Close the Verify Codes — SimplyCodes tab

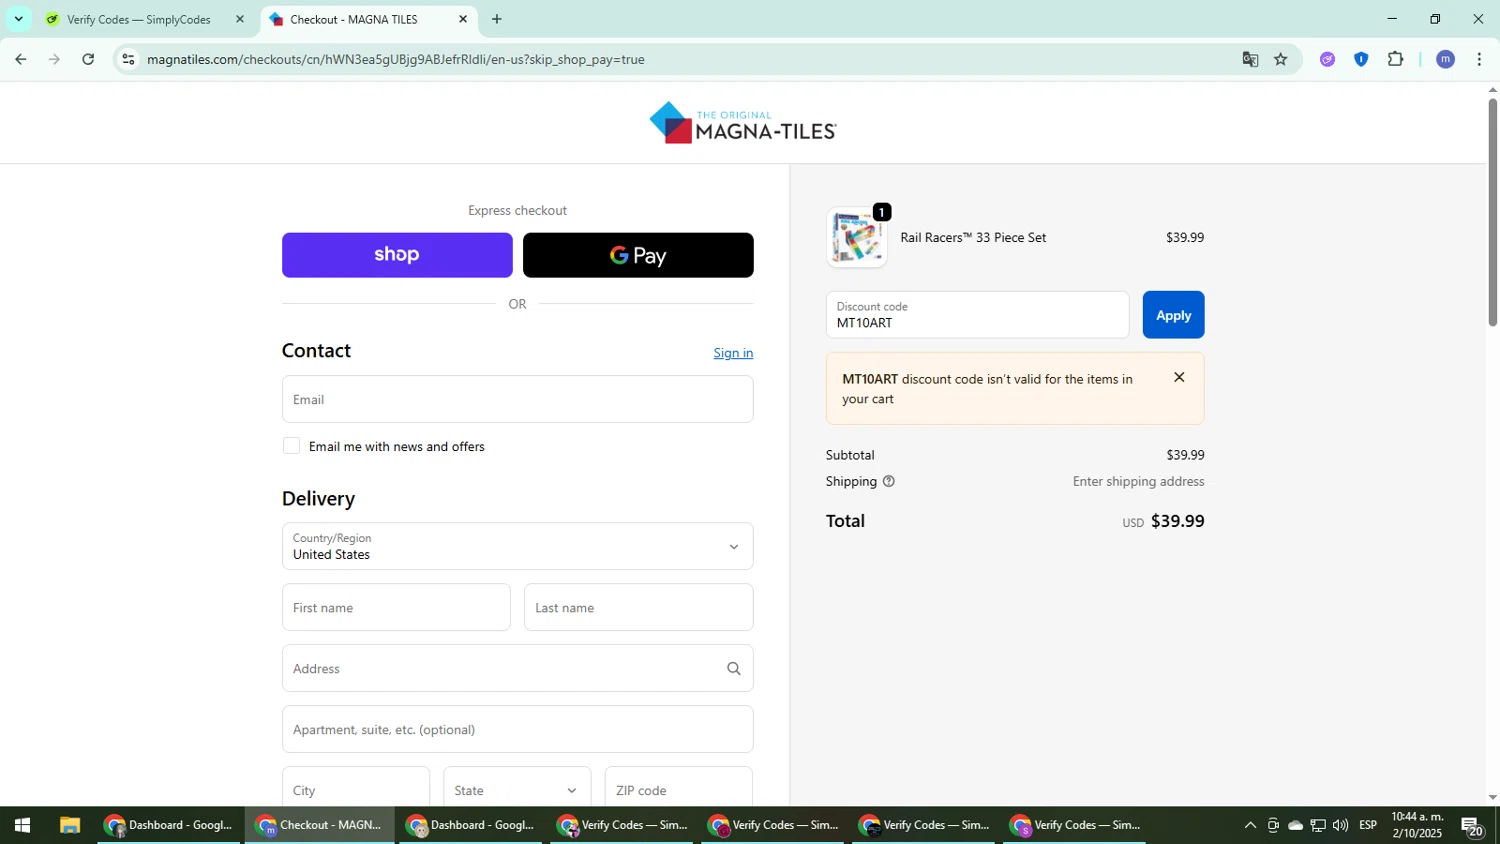point(239,19)
